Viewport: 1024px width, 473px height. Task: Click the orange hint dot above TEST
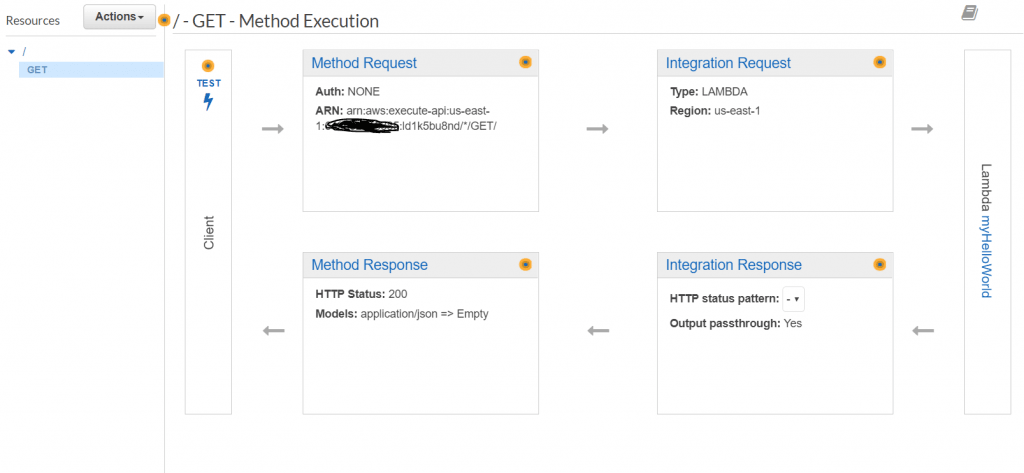click(208, 66)
